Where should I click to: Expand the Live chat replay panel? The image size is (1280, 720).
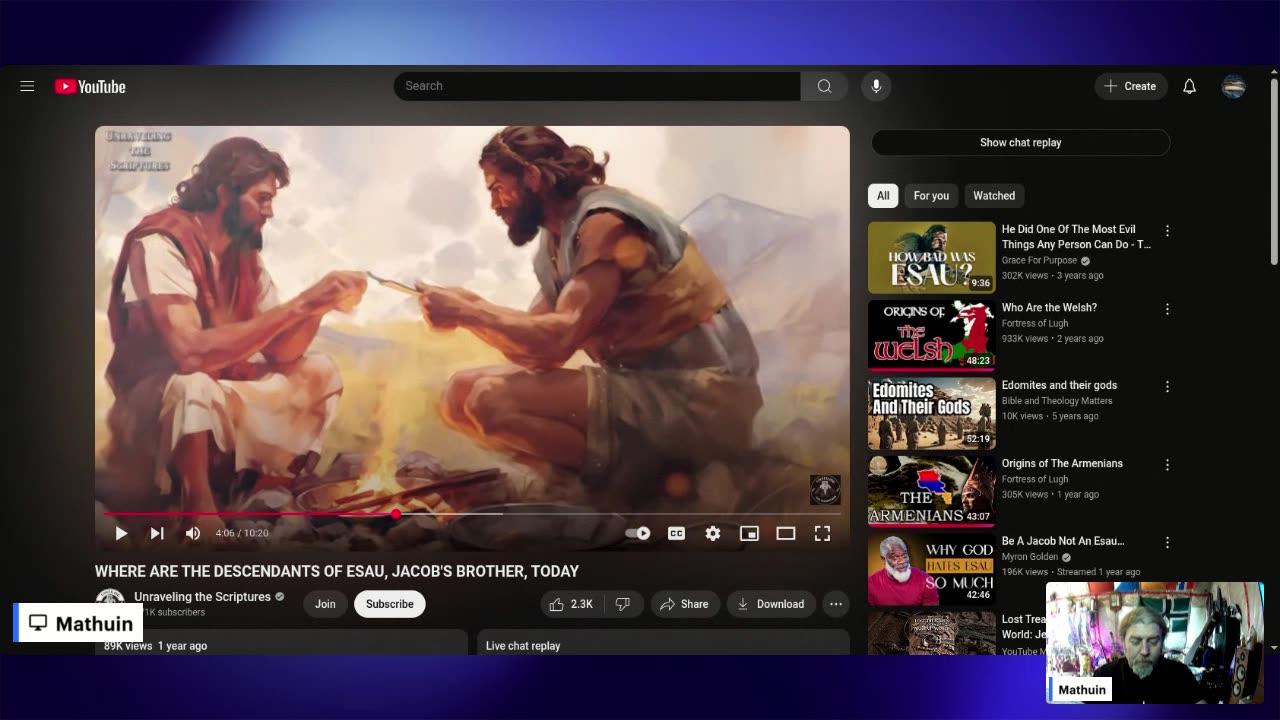[x=663, y=642]
